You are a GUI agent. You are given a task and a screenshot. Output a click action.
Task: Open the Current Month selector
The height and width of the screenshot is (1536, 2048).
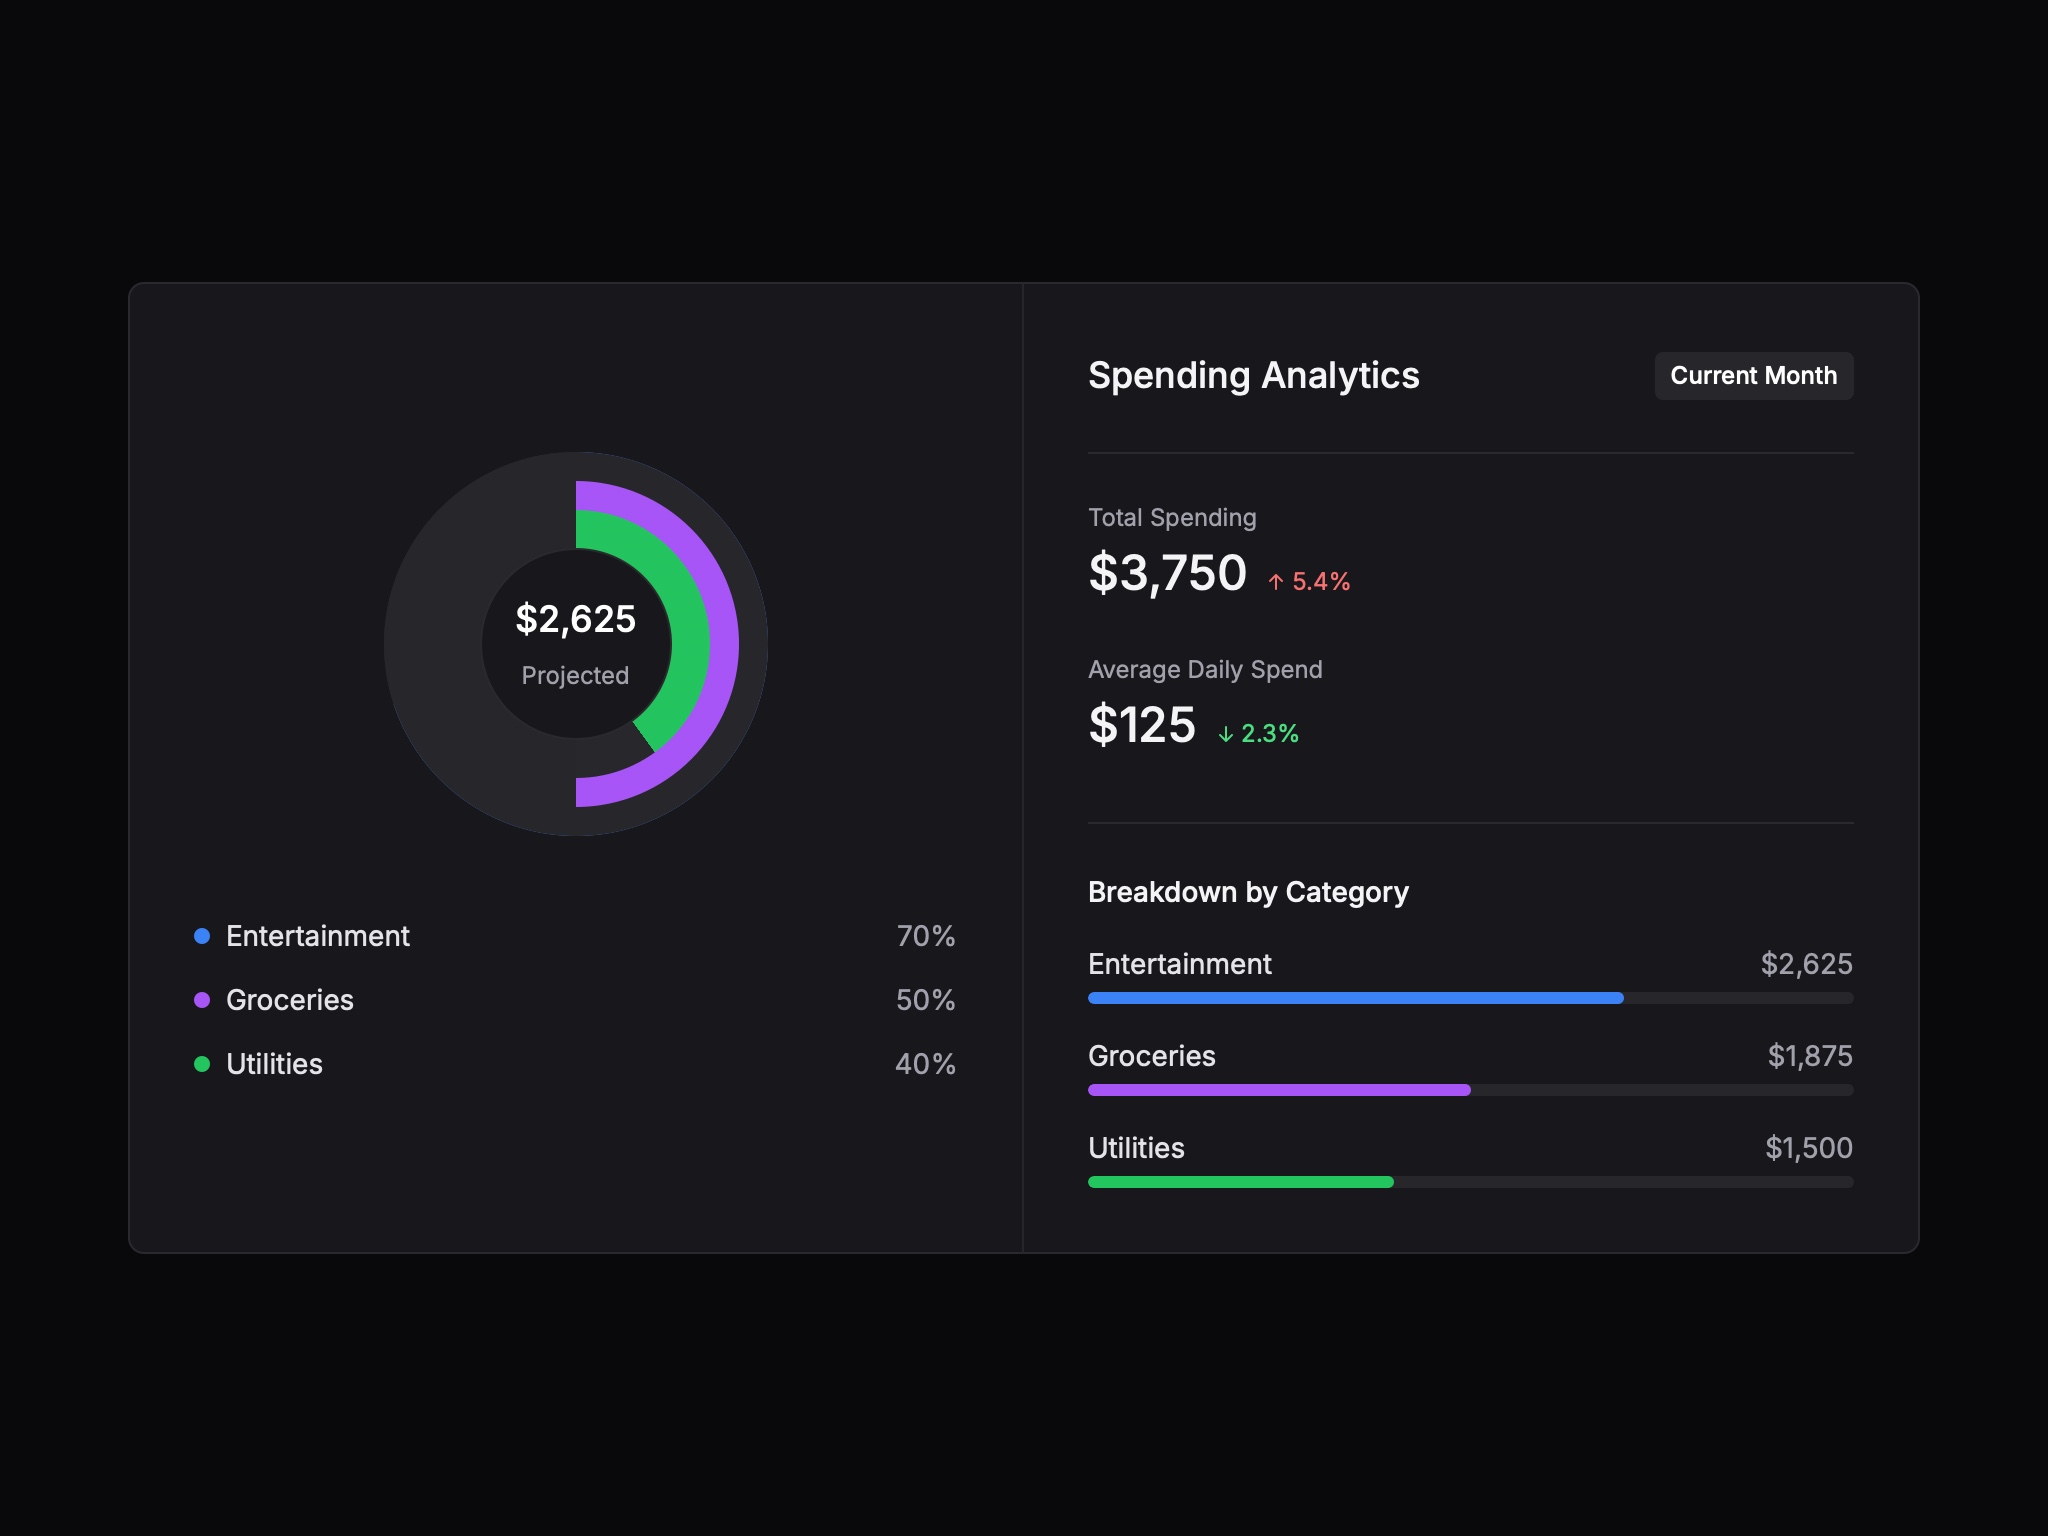tap(1753, 375)
